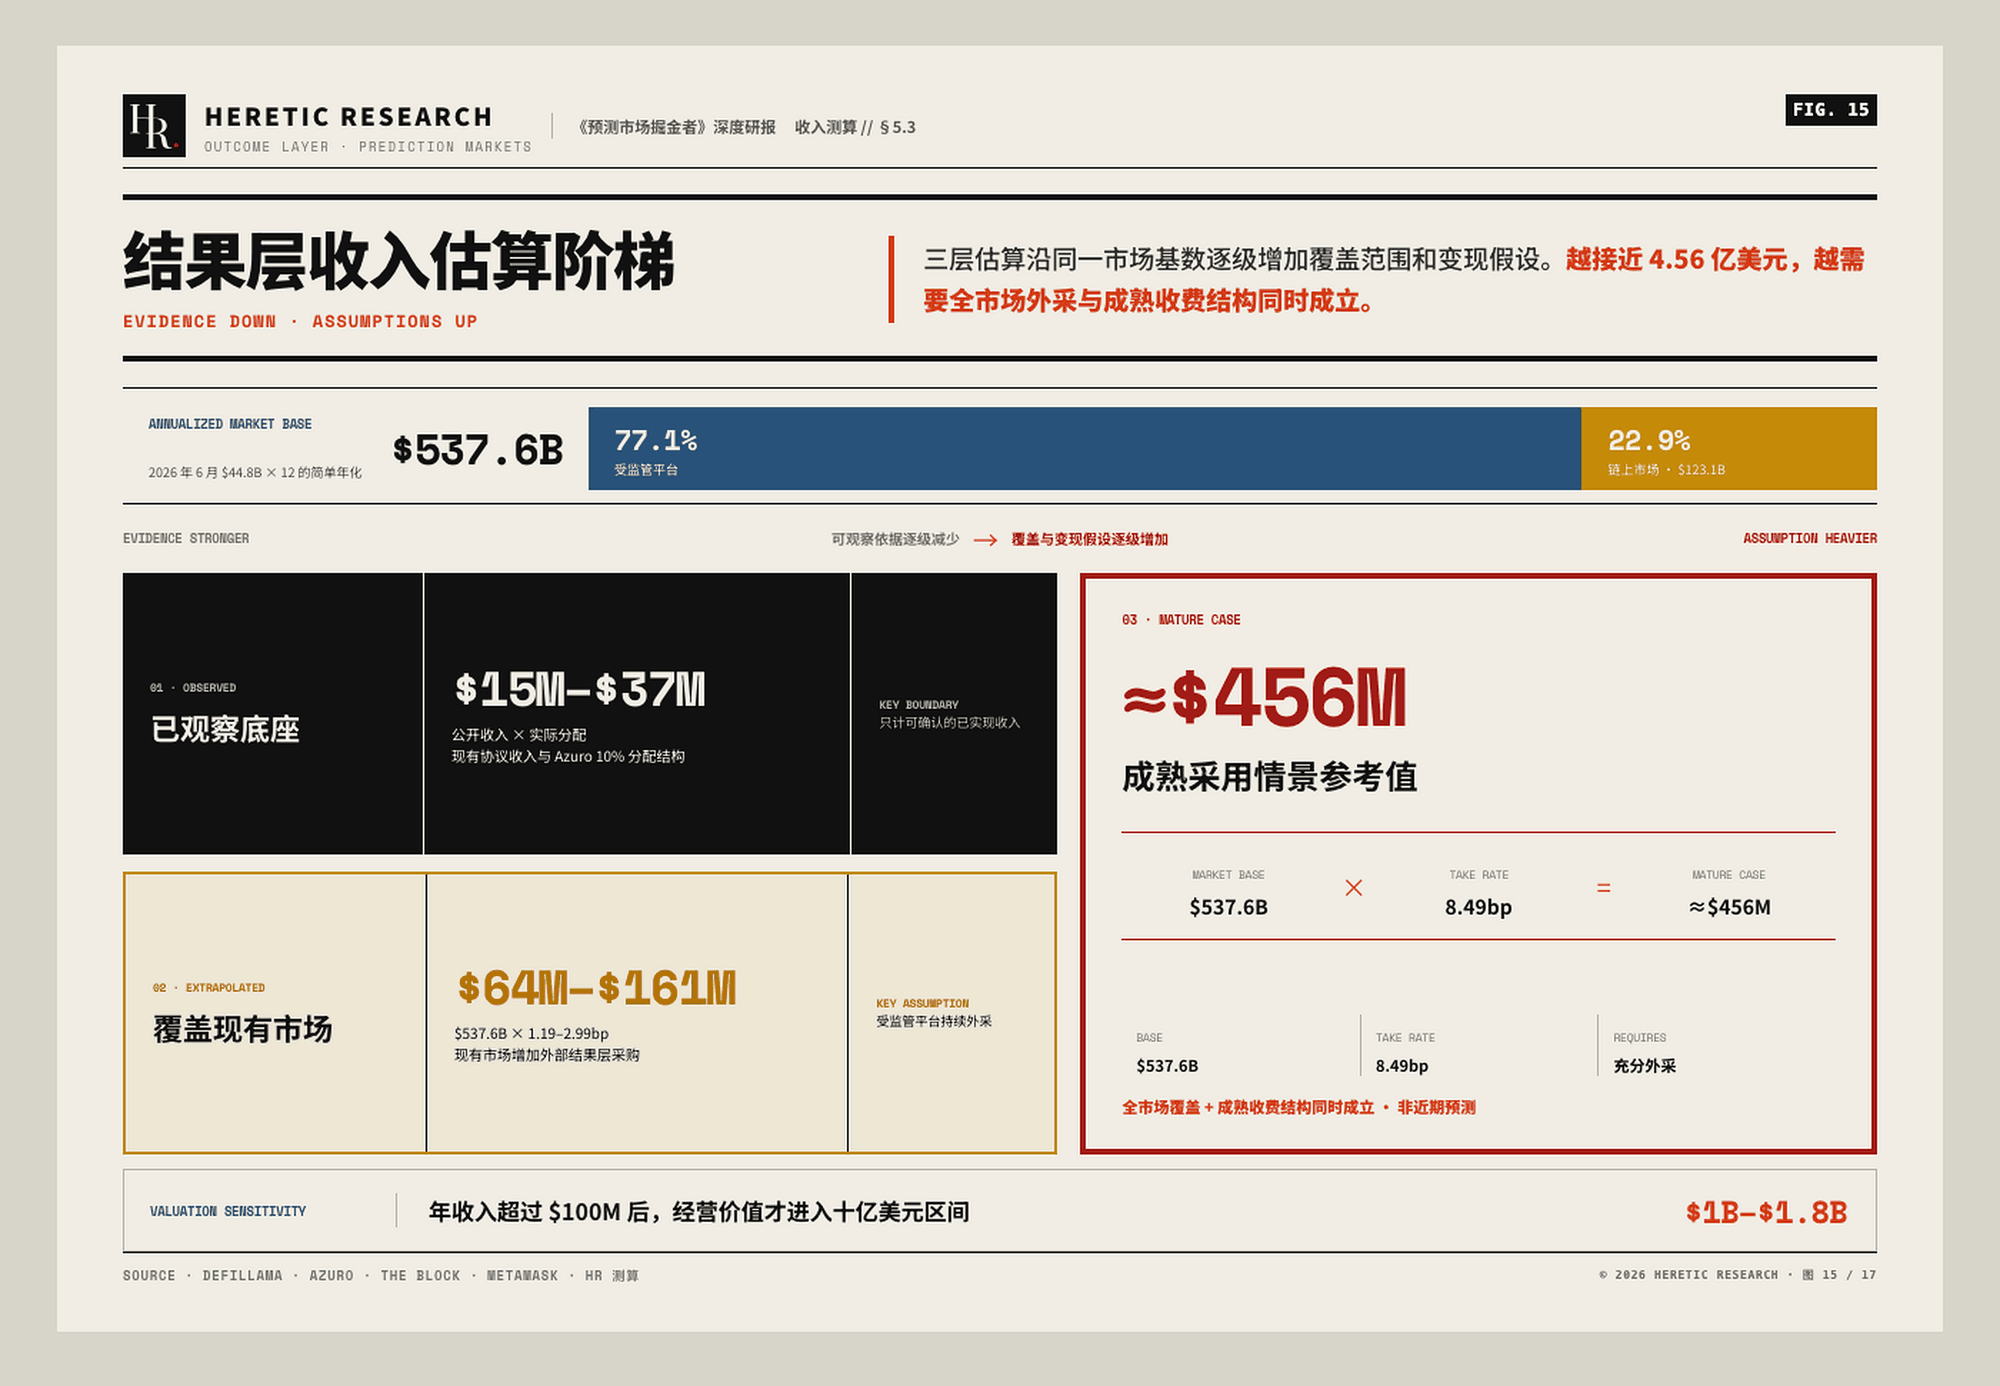Click the 收入测算 // §5.3 section label
The height and width of the screenshot is (1386, 2000).
[x=855, y=127]
